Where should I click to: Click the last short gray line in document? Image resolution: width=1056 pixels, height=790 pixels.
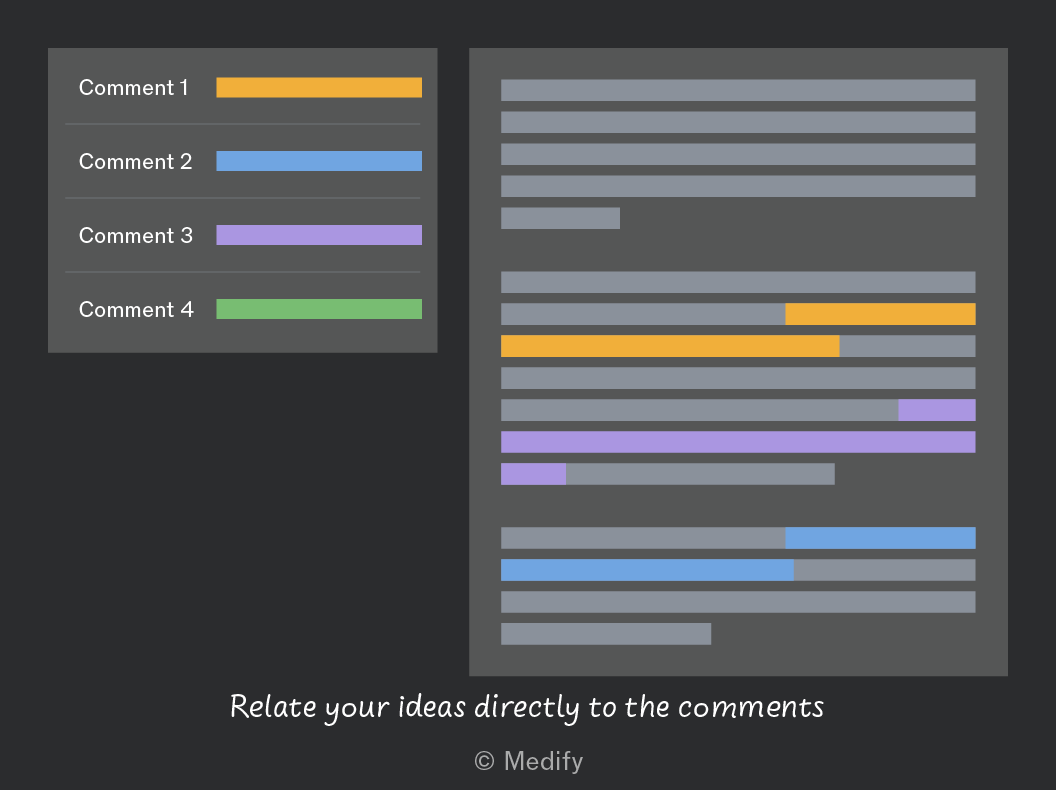click(606, 634)
